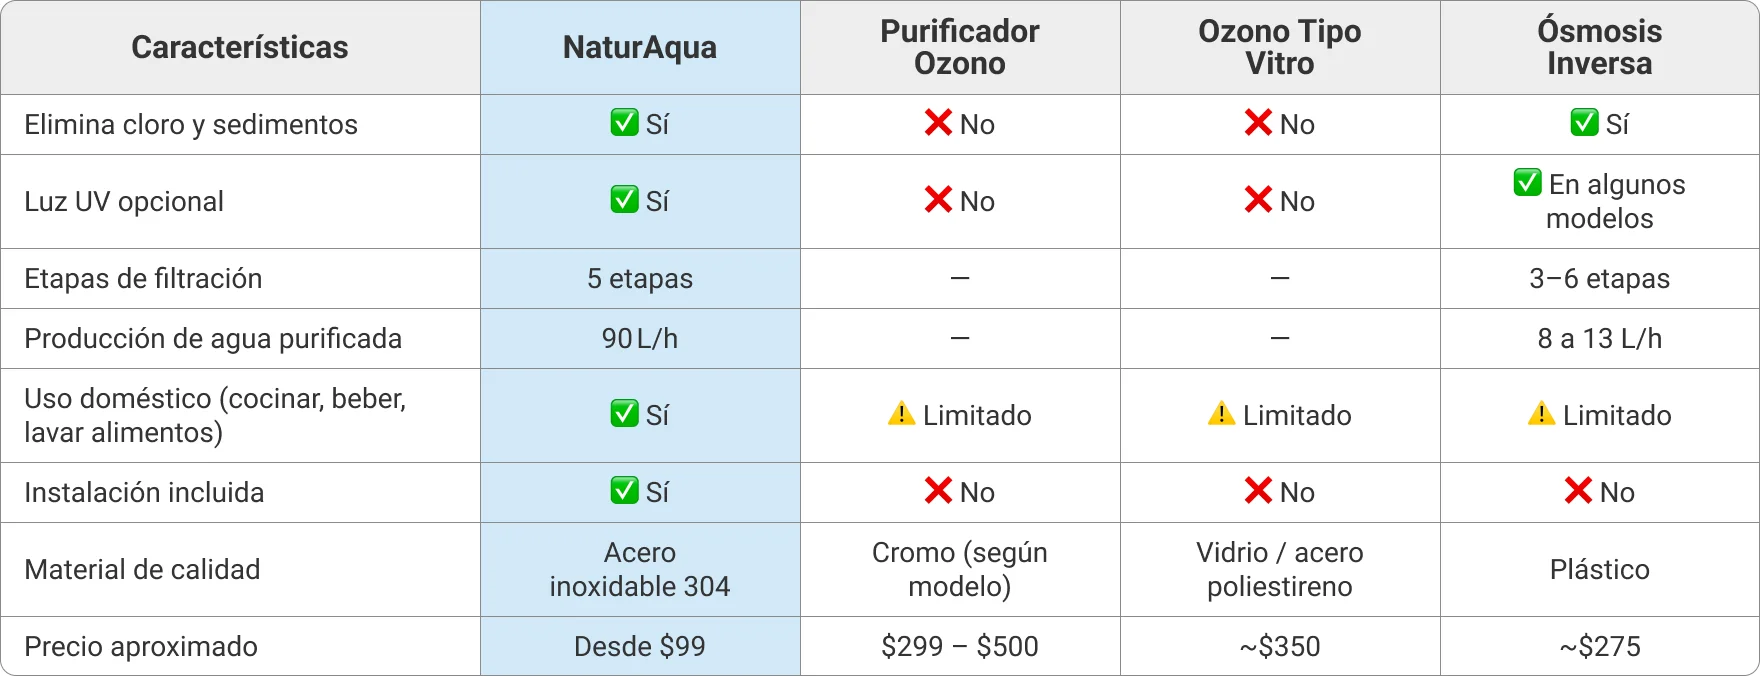
Task: Click the green checkmark in NaturAqua's chlorine row
Action: click(624, 123)
